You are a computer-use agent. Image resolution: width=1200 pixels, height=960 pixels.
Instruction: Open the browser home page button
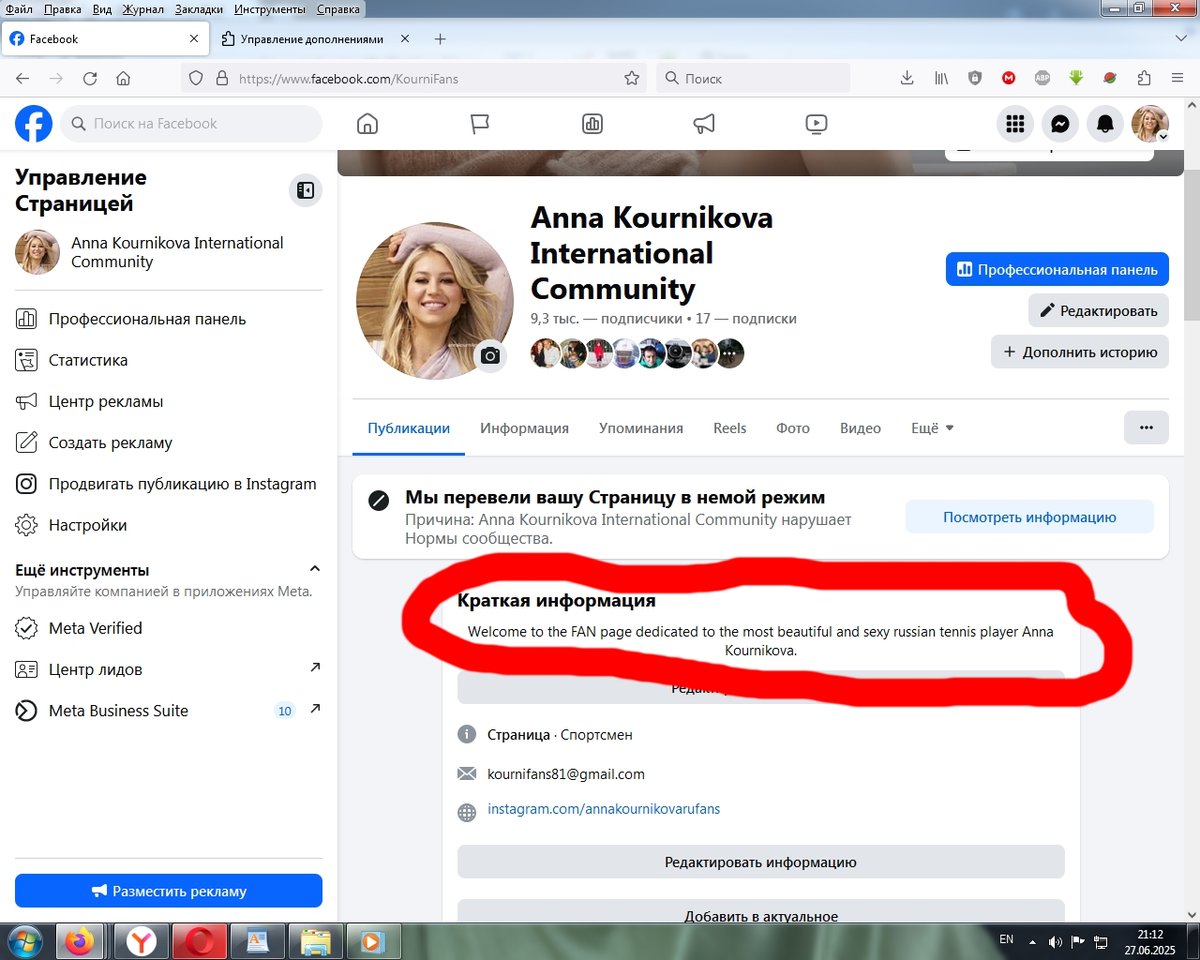click(x=123, y=78)
